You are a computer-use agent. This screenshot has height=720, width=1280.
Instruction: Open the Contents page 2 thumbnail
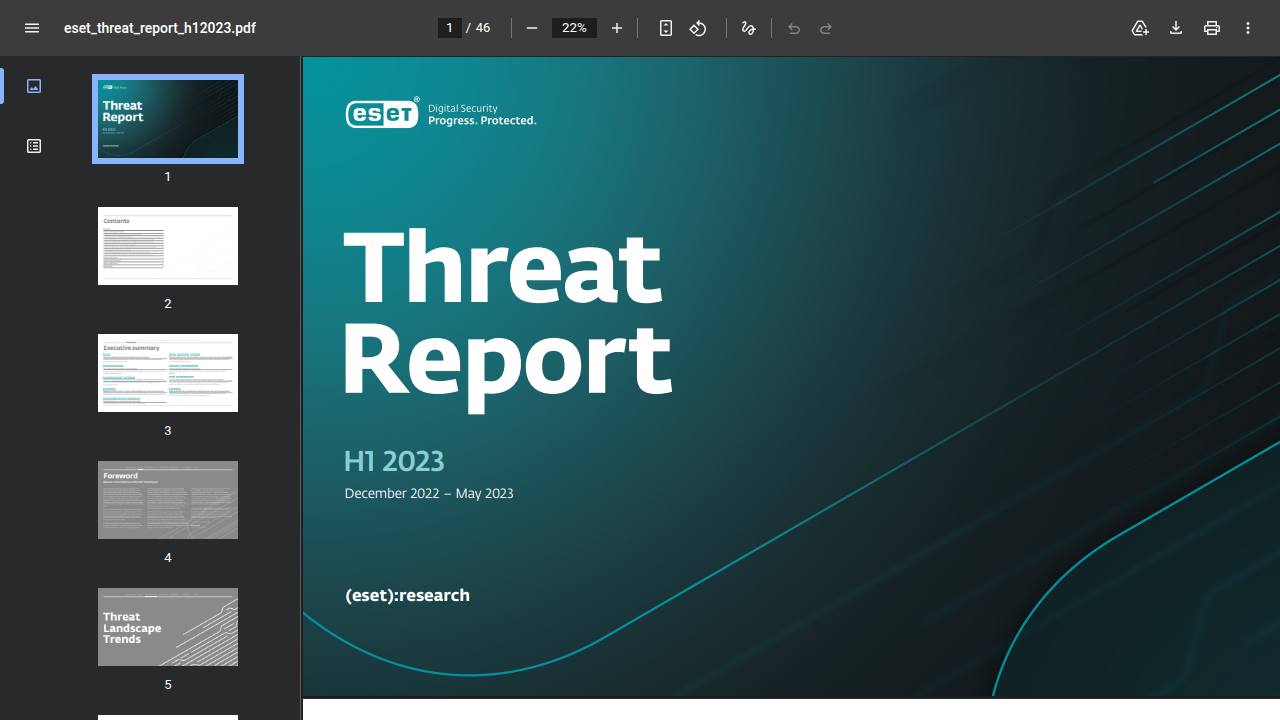click(x=168, y=246)
